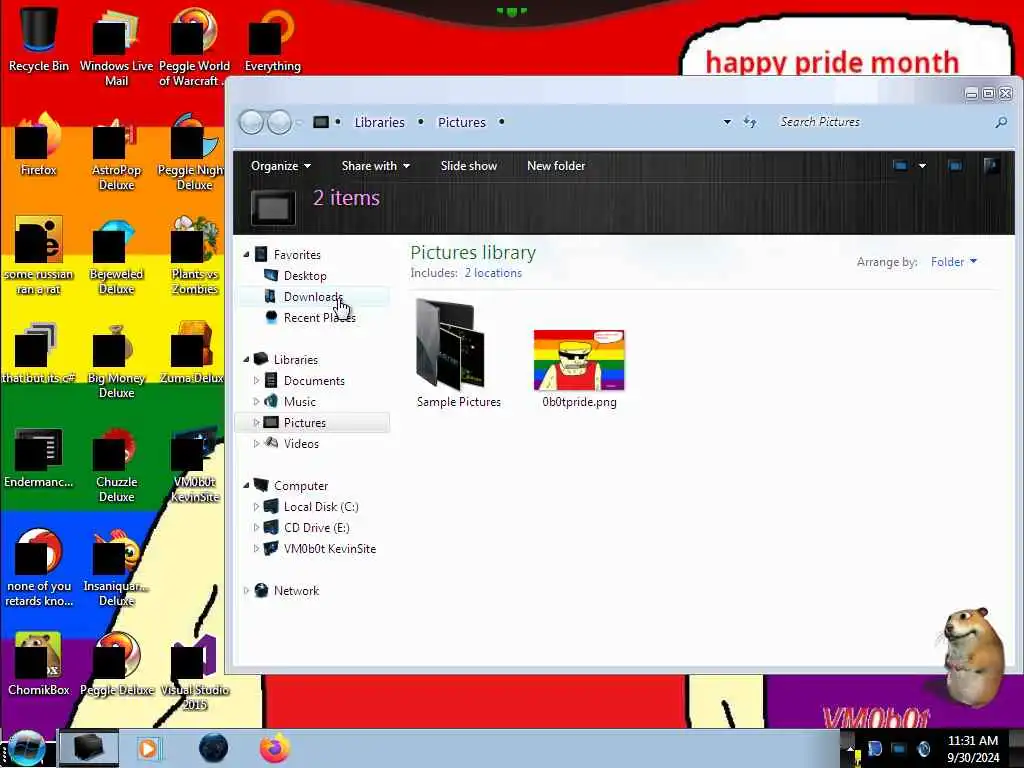The height and width of the screenshot is (768, 1024).
Task: Select the Sample Pictures folder
Action: (x=458, y=353)
